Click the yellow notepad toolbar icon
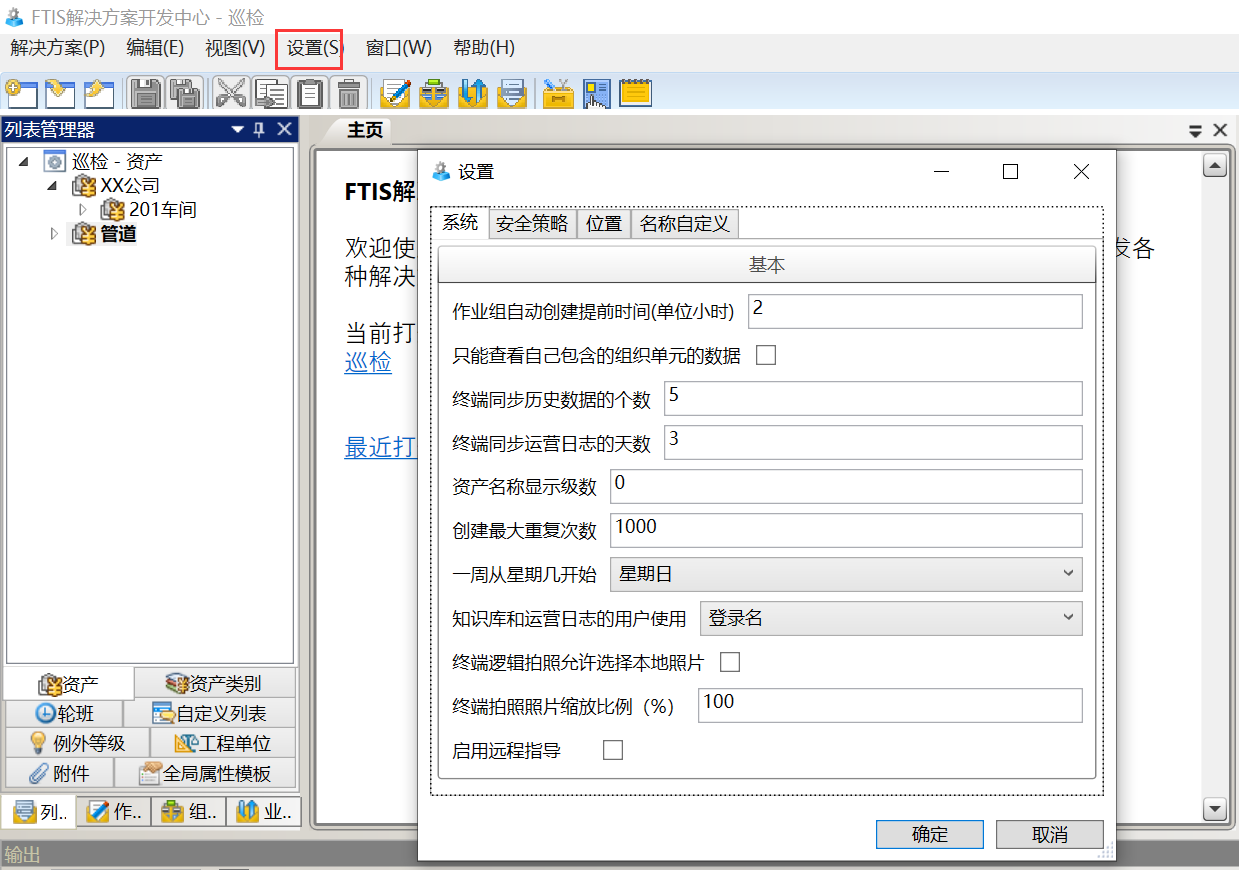Image resolution: width=1239 pixels, height=870 pixels. click(x=635, y=93)
